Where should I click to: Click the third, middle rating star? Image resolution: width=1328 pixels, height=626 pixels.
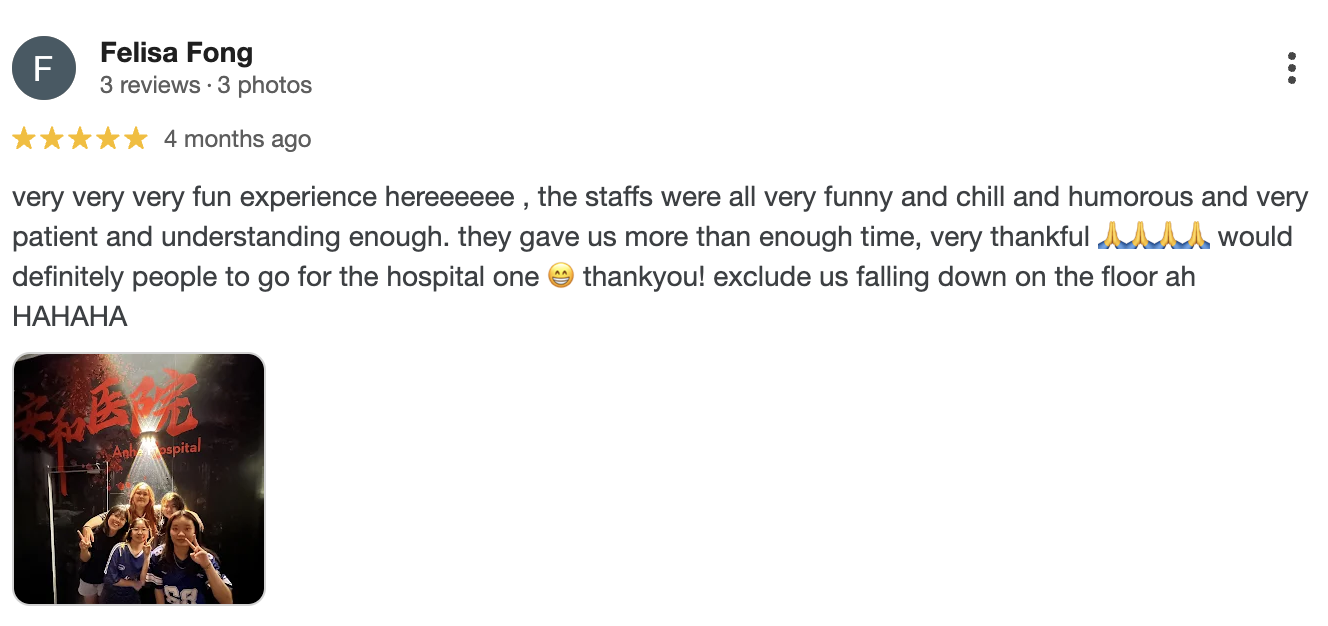coord(80,139)
